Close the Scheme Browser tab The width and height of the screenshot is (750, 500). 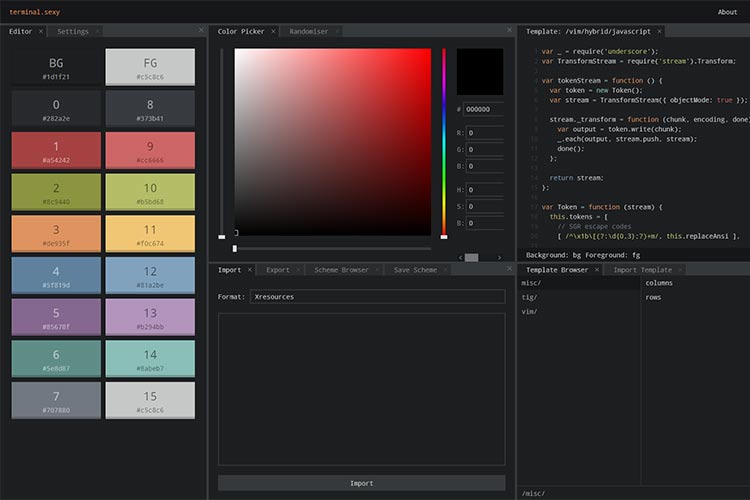point(377,270)
